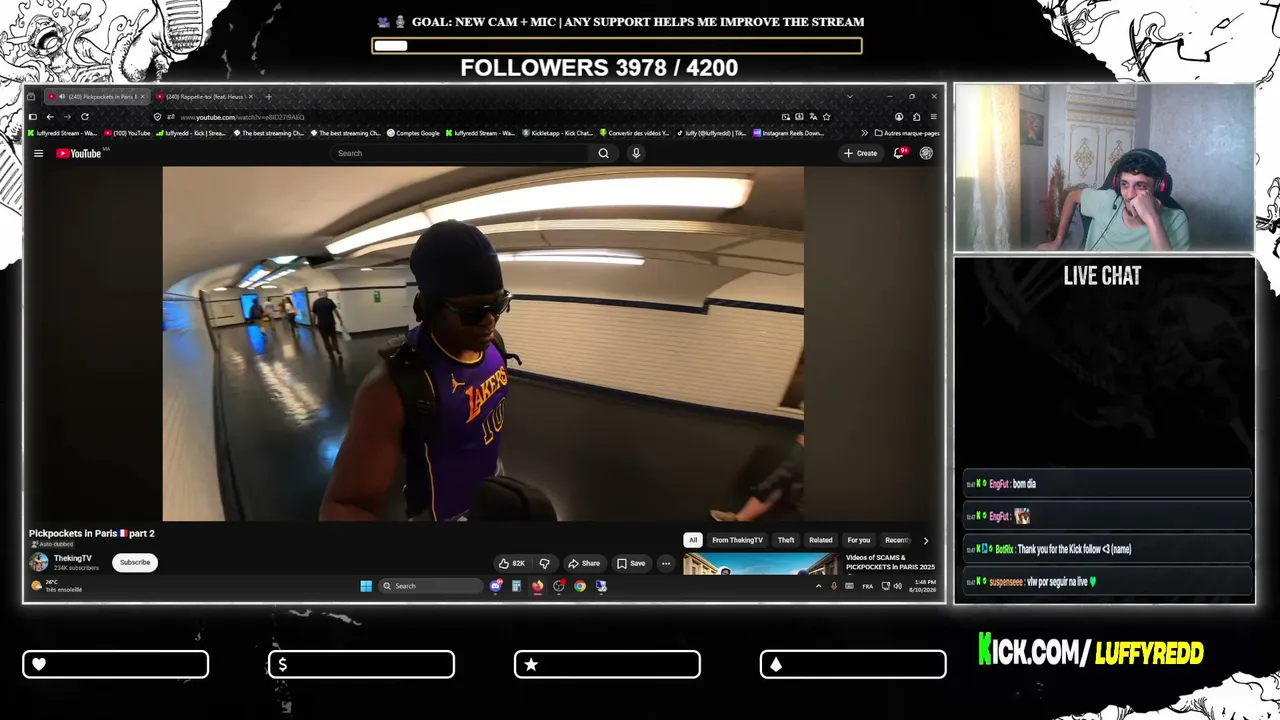Open the Autres marque-pages bookmarks folder
The width and height of the screenshot is (1280, 720).
(907, 133)
